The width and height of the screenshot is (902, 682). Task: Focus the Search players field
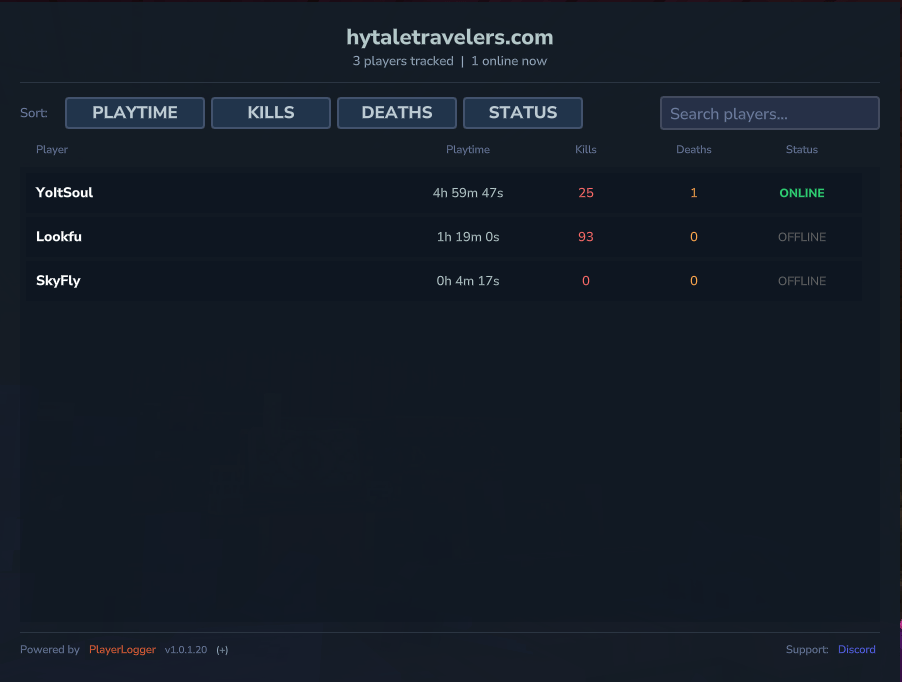(x=770, y=113)
